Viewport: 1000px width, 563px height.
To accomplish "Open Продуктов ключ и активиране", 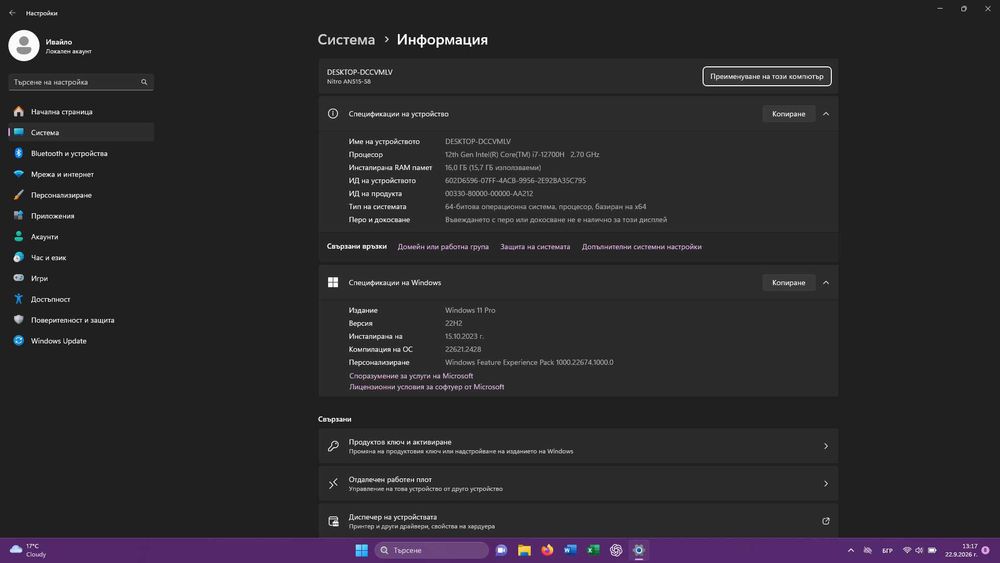I will (578, 446).
